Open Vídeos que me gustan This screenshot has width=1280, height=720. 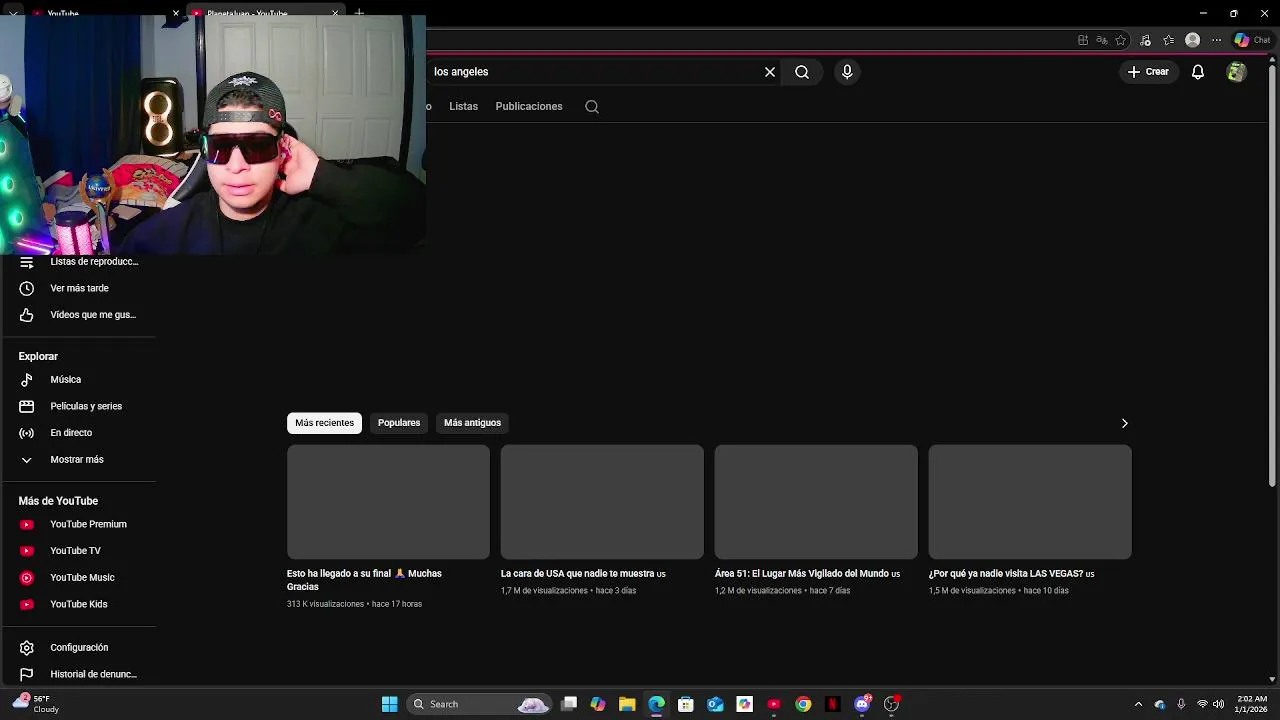79,315
